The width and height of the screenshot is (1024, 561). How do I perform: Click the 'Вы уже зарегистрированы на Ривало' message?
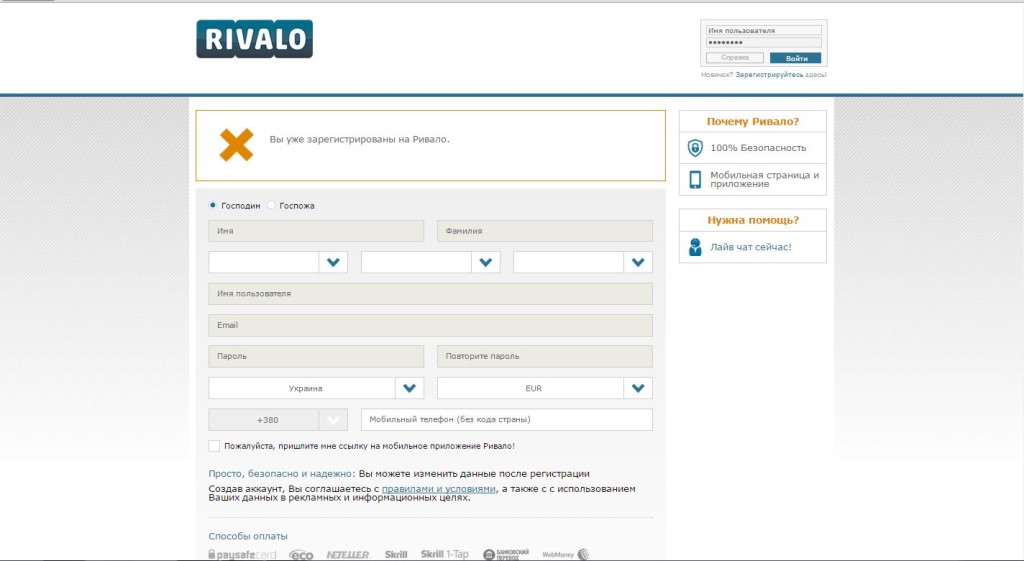tap(359, 139)
